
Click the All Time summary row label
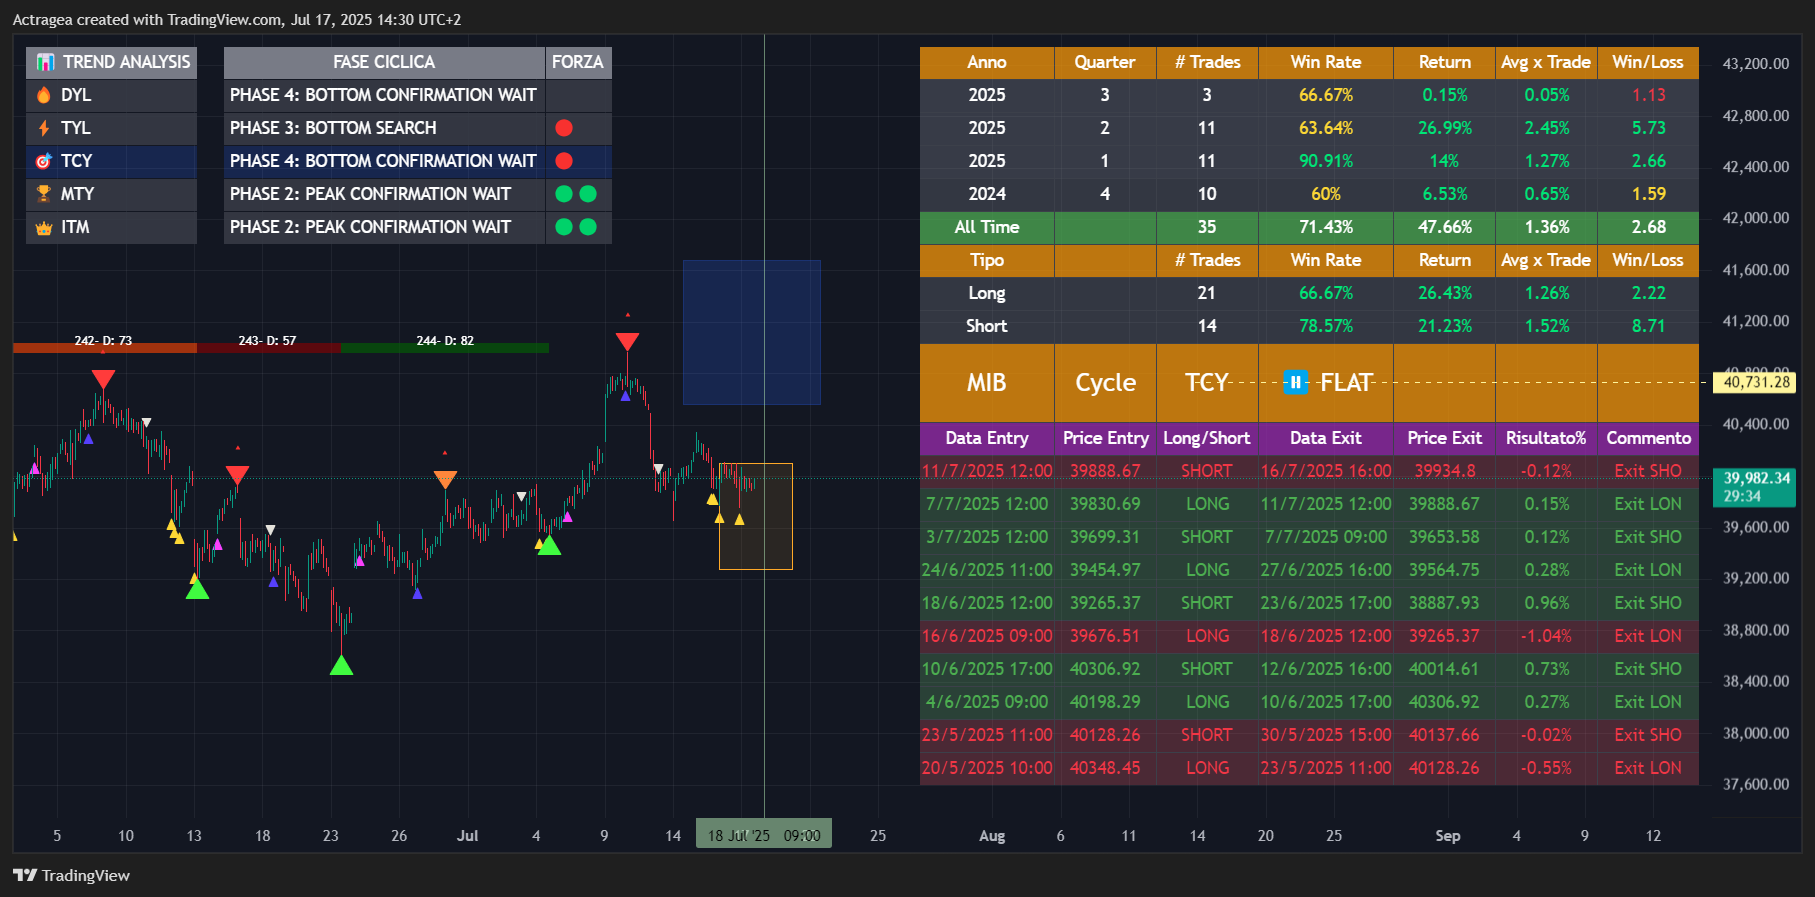tap(987, 227)
